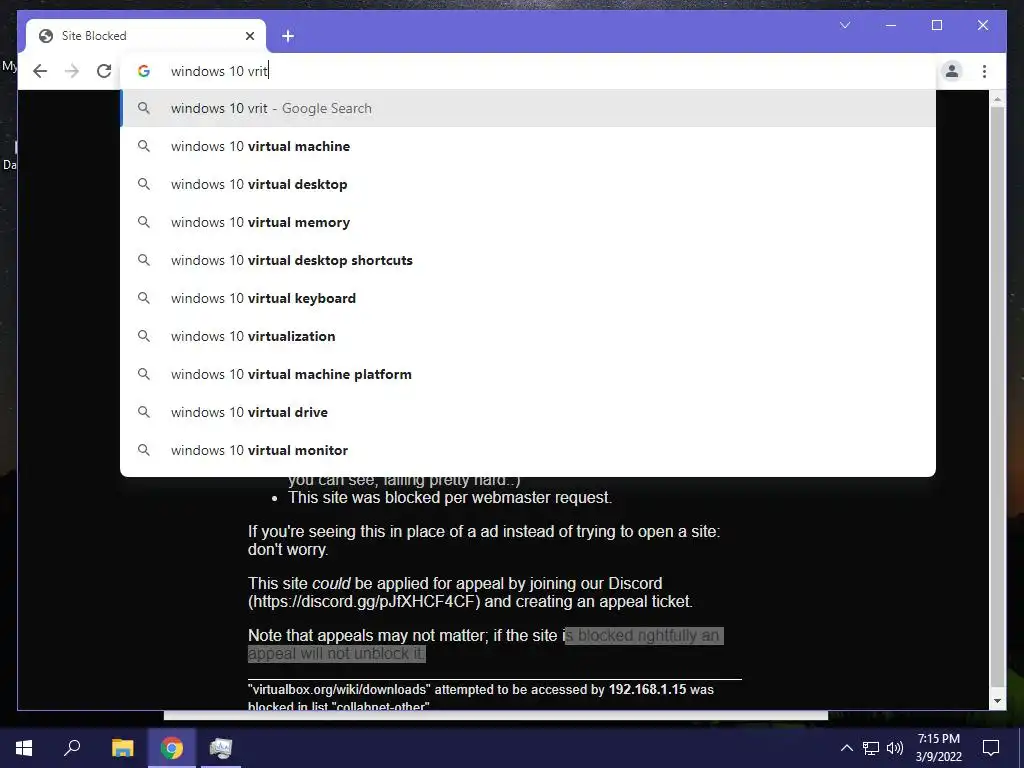Open the last pinned taskbar app icon
Image resolution: width=1024 pixels, height=768 pixels.
(221, 748)
